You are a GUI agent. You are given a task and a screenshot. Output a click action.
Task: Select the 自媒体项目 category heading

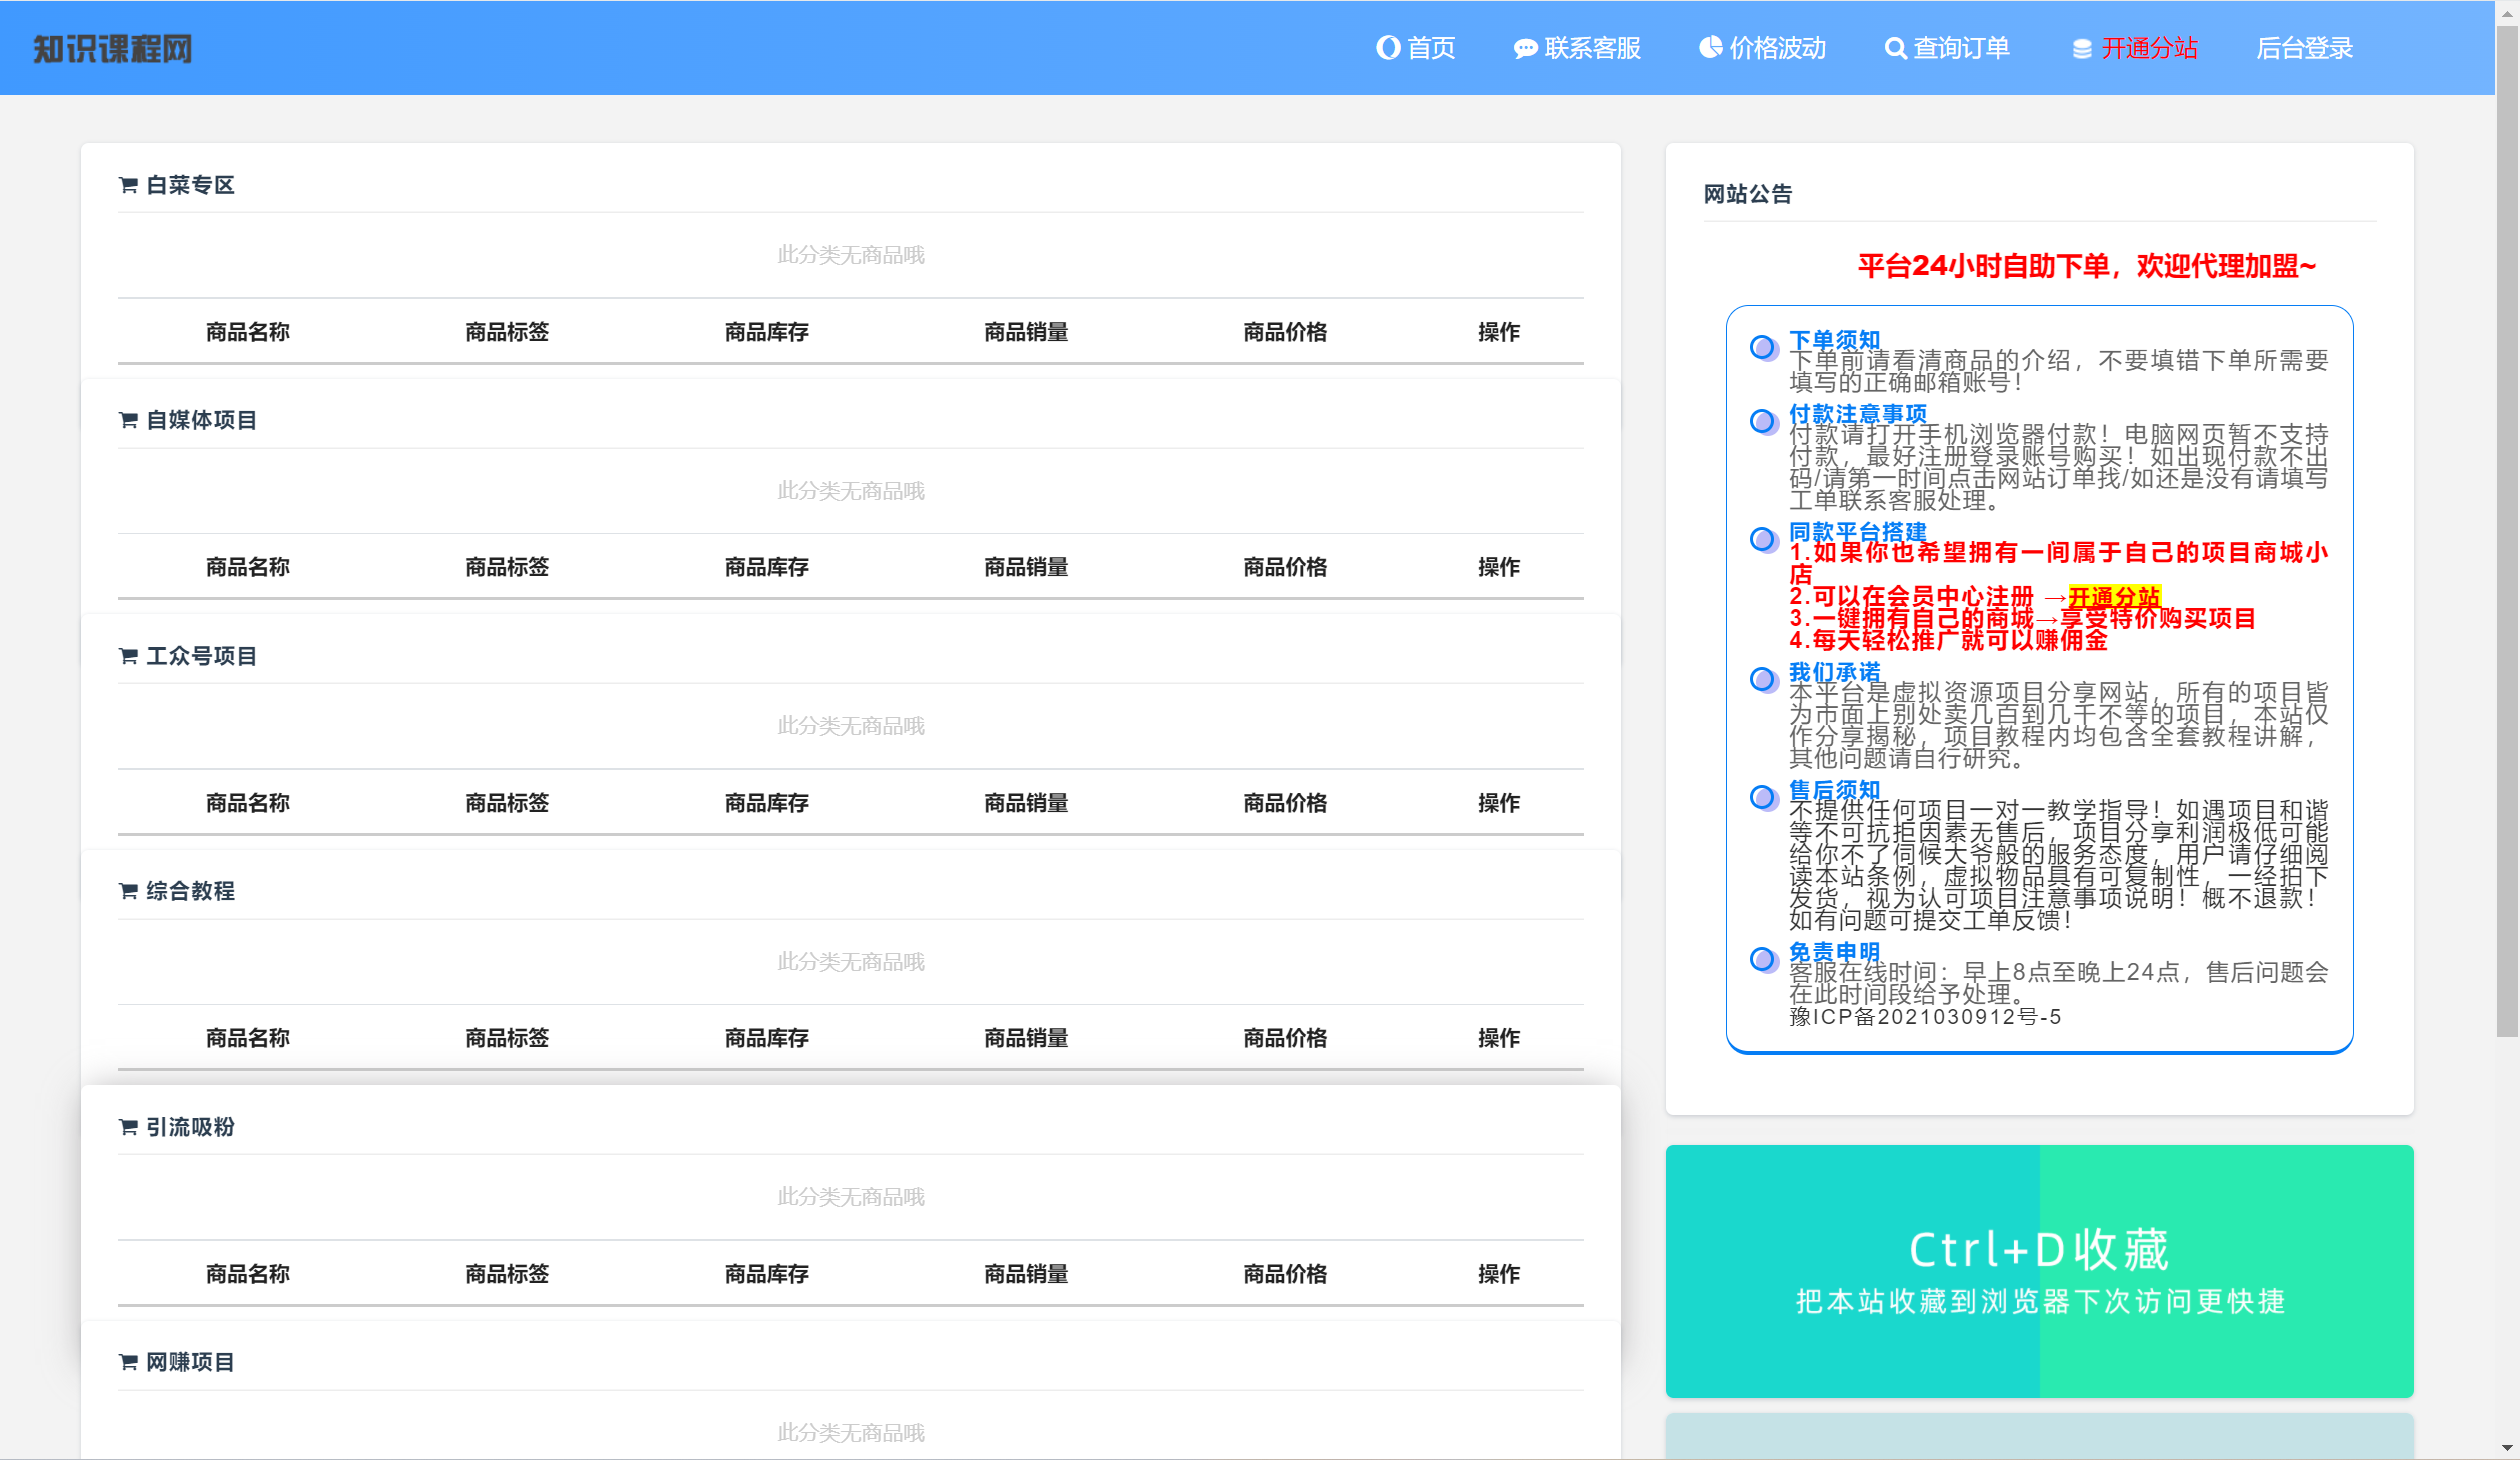click(201, 420)
